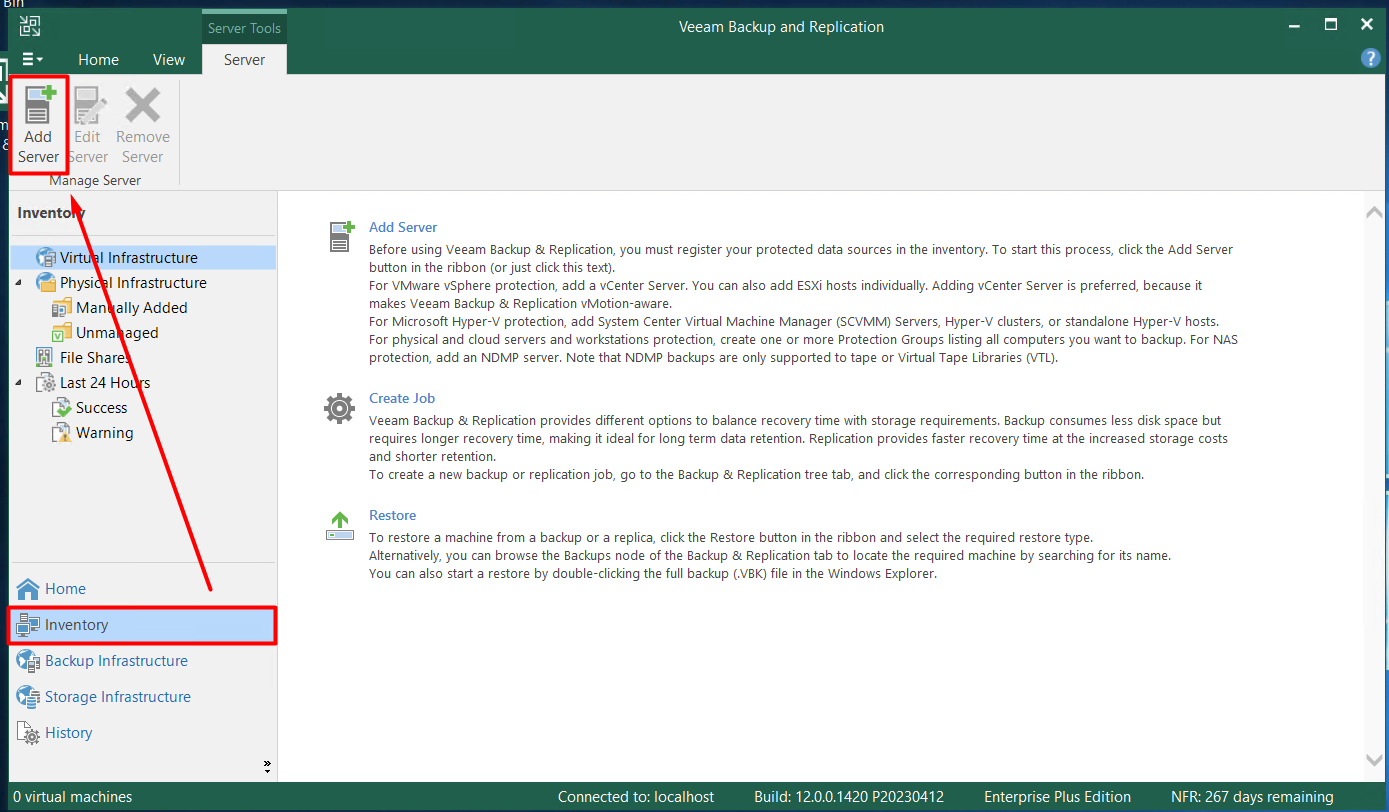Click the Home house icon

pyautogui.click(x=28, y=588)
